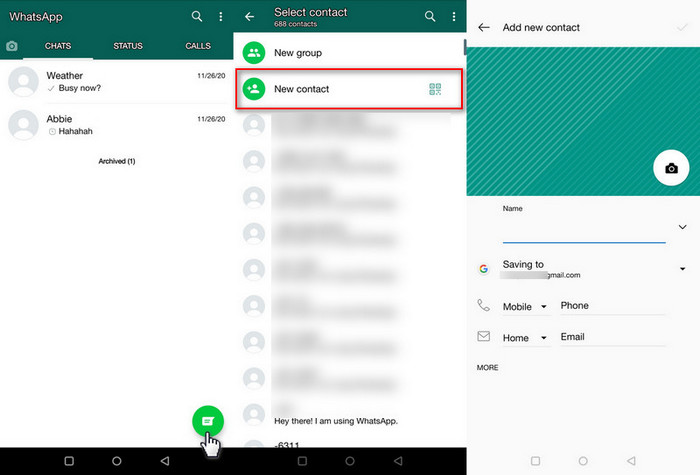
Task: Tap the New group icon
Action: (x=254, y=53)
